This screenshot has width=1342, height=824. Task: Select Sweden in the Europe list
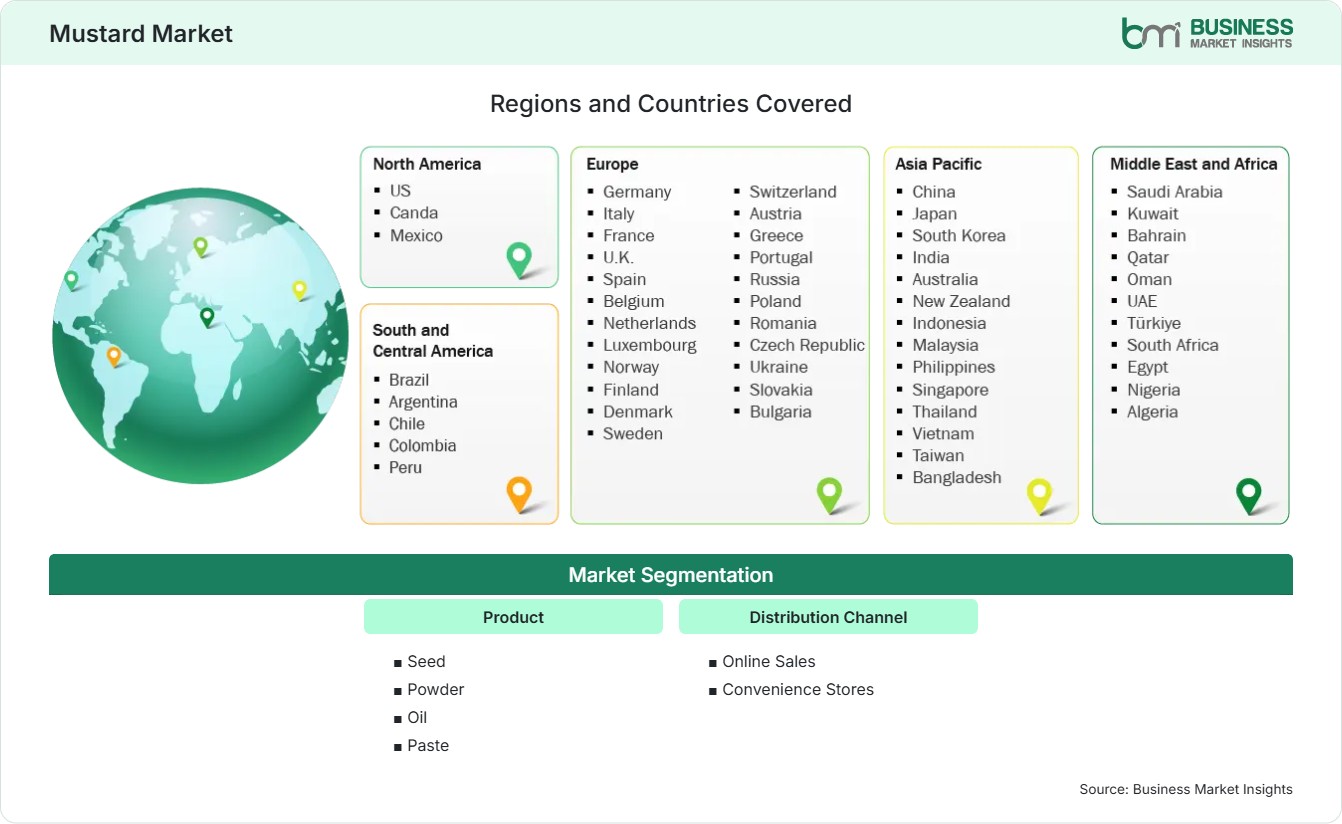coord(633,433)
